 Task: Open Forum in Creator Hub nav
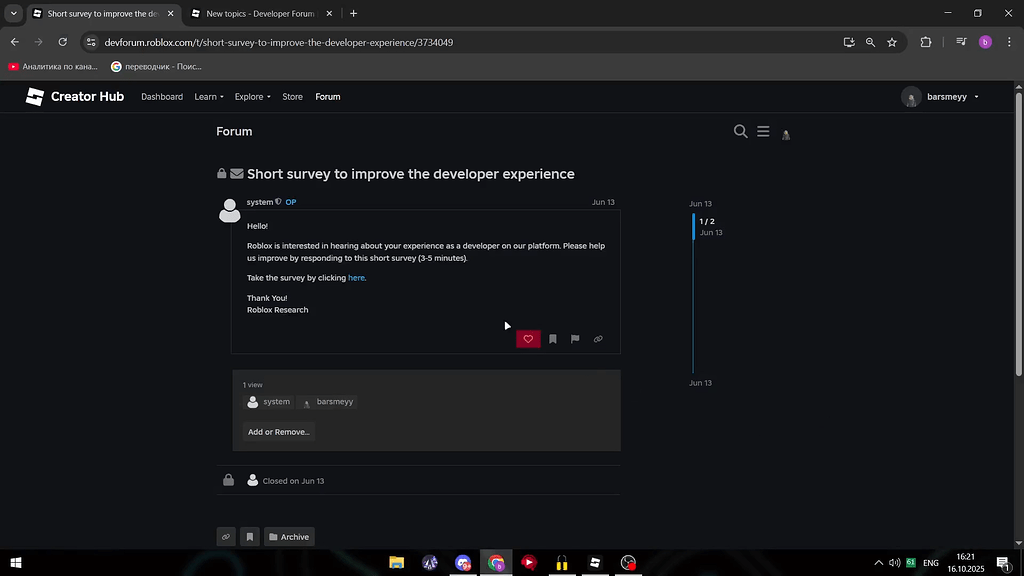pyautogui.click(x=328, y=97)
